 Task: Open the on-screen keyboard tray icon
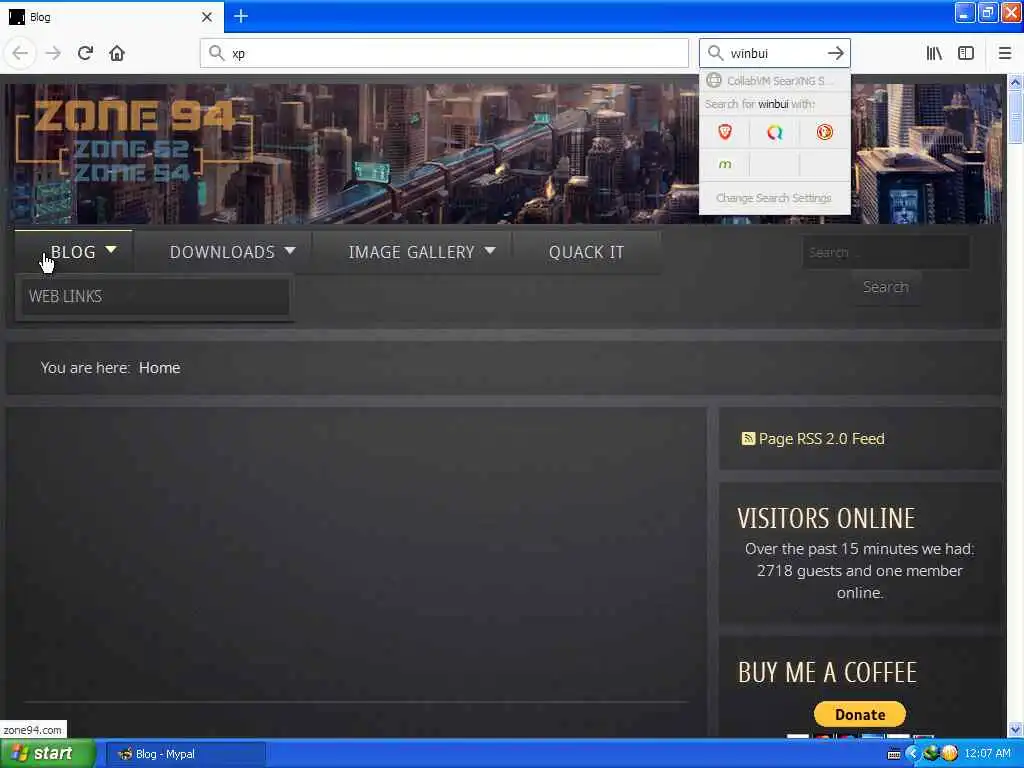point(893,754)
